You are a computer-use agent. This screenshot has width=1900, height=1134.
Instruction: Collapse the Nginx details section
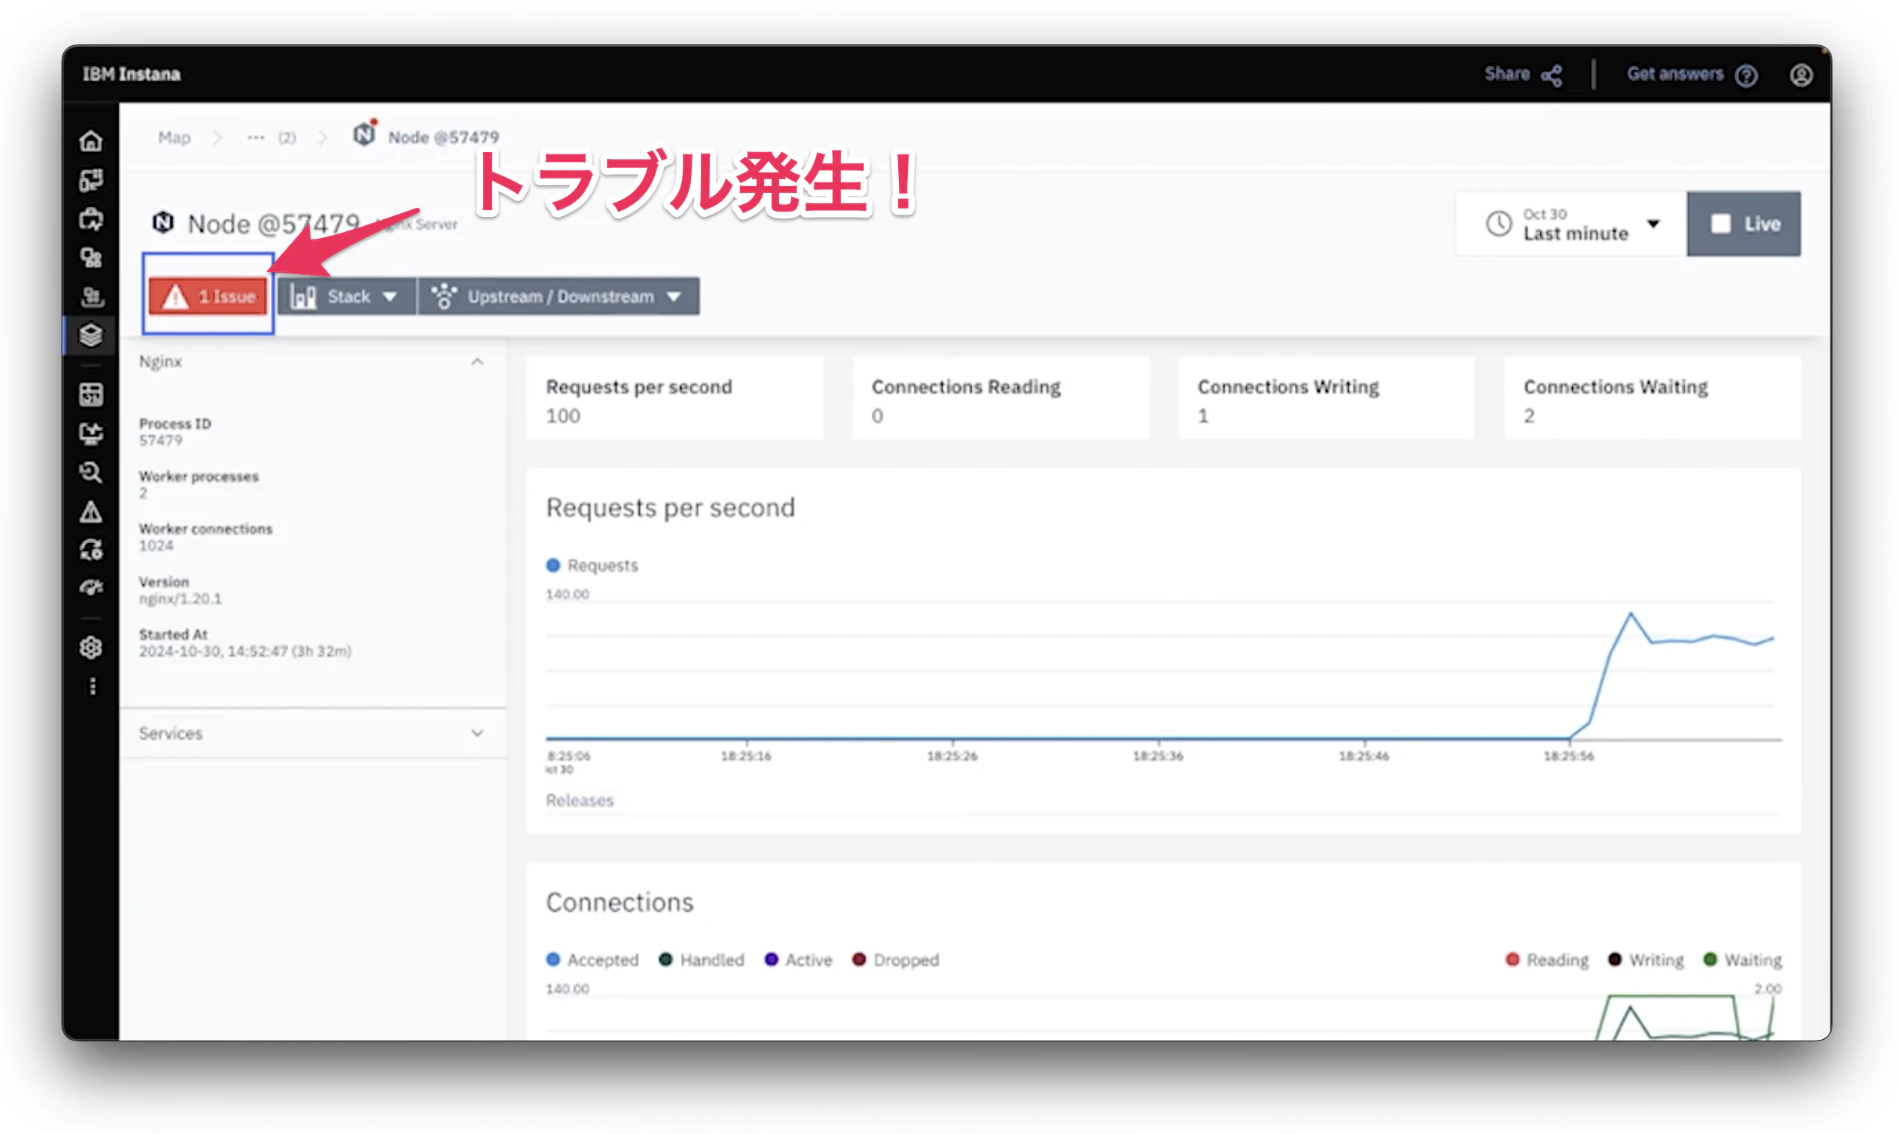pyautogui.click(x=477, y=362)
